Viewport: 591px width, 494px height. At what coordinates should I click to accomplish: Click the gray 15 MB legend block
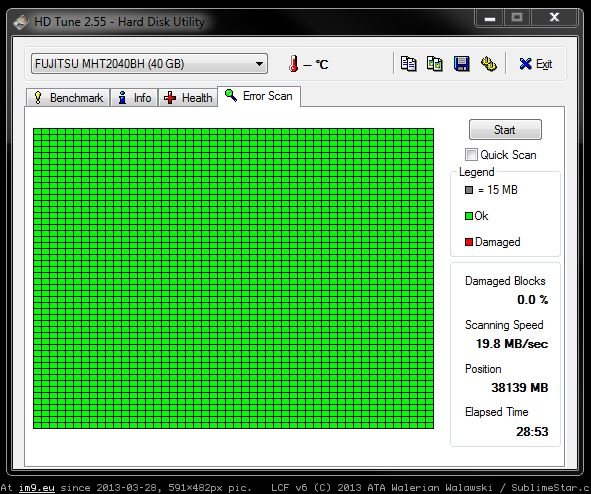pyautogui.click(x=469, y=190)
